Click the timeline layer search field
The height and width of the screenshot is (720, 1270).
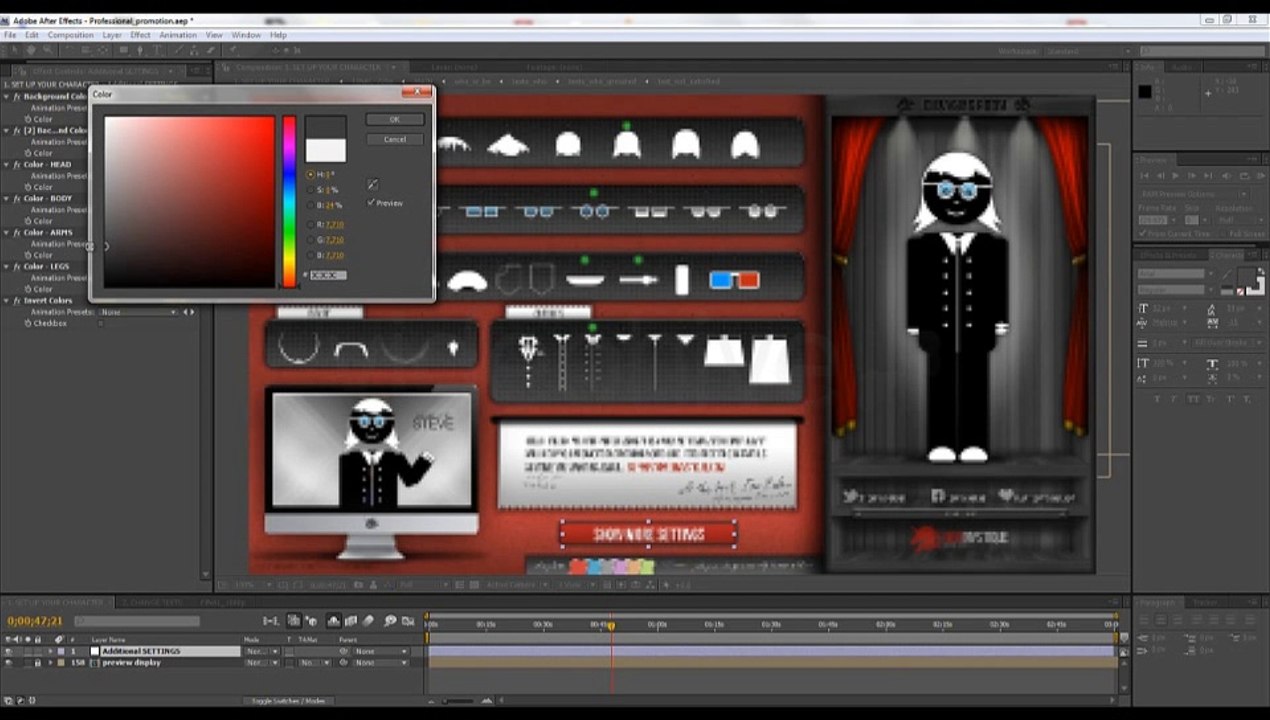[137, 621]
